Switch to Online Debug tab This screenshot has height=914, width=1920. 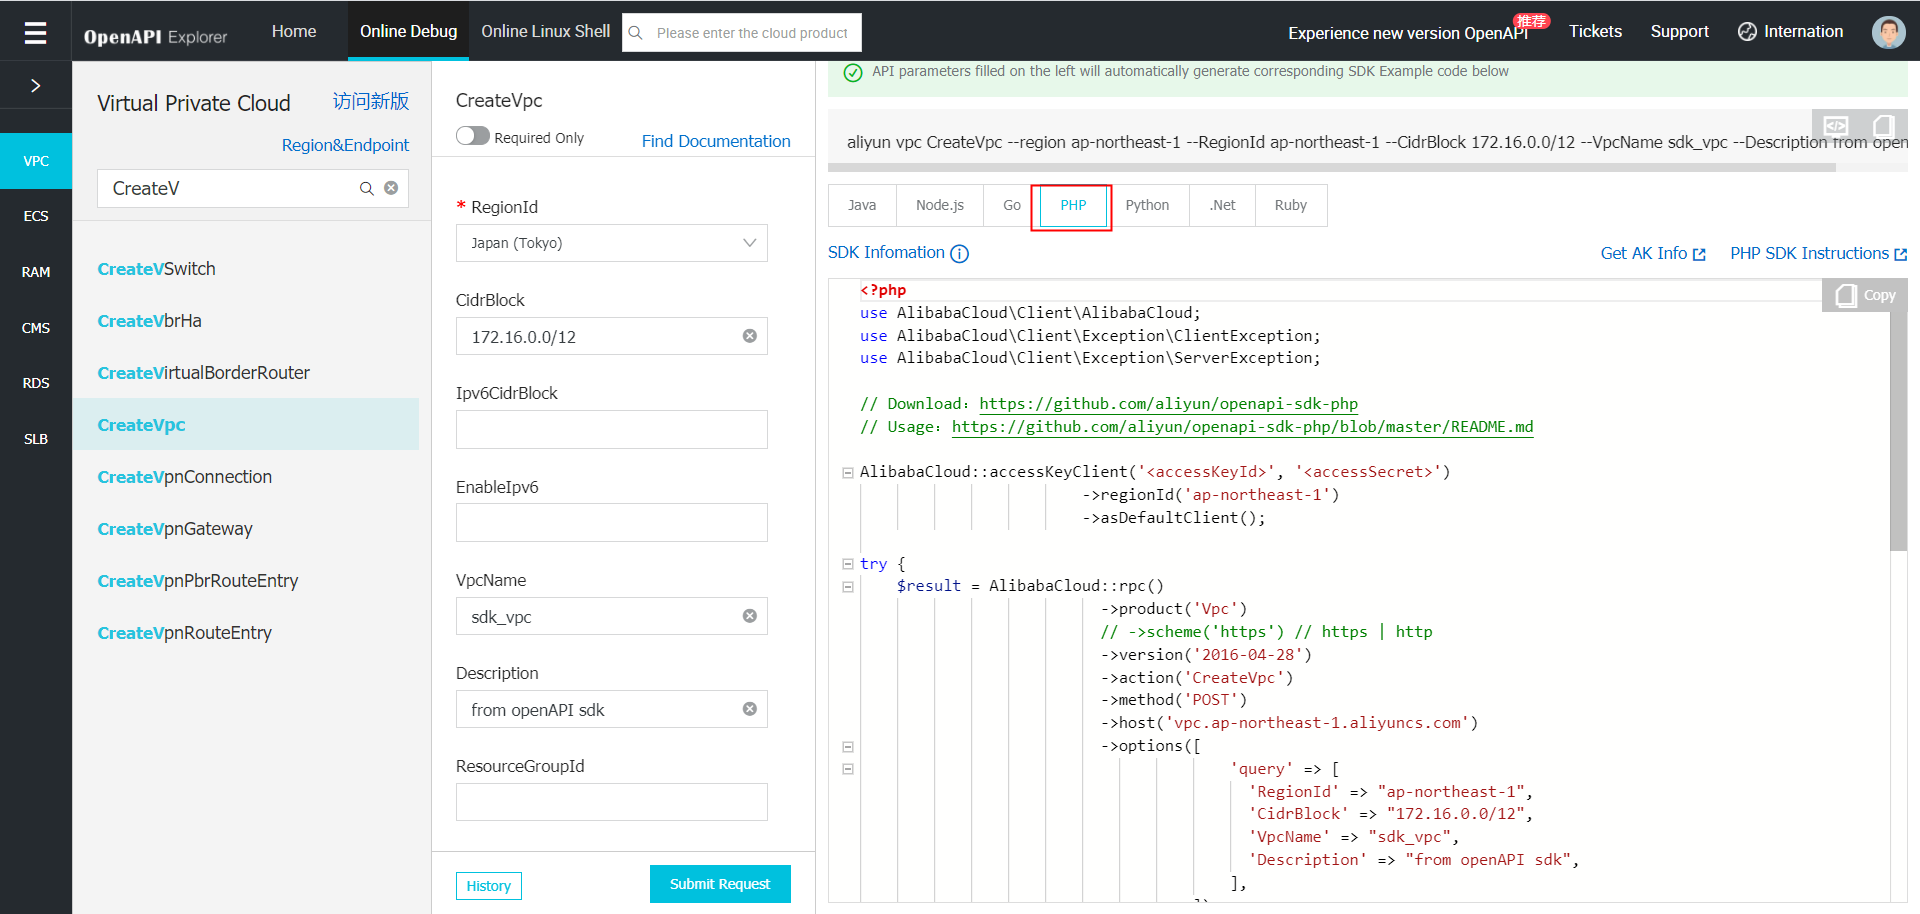(x=408, y=31)
